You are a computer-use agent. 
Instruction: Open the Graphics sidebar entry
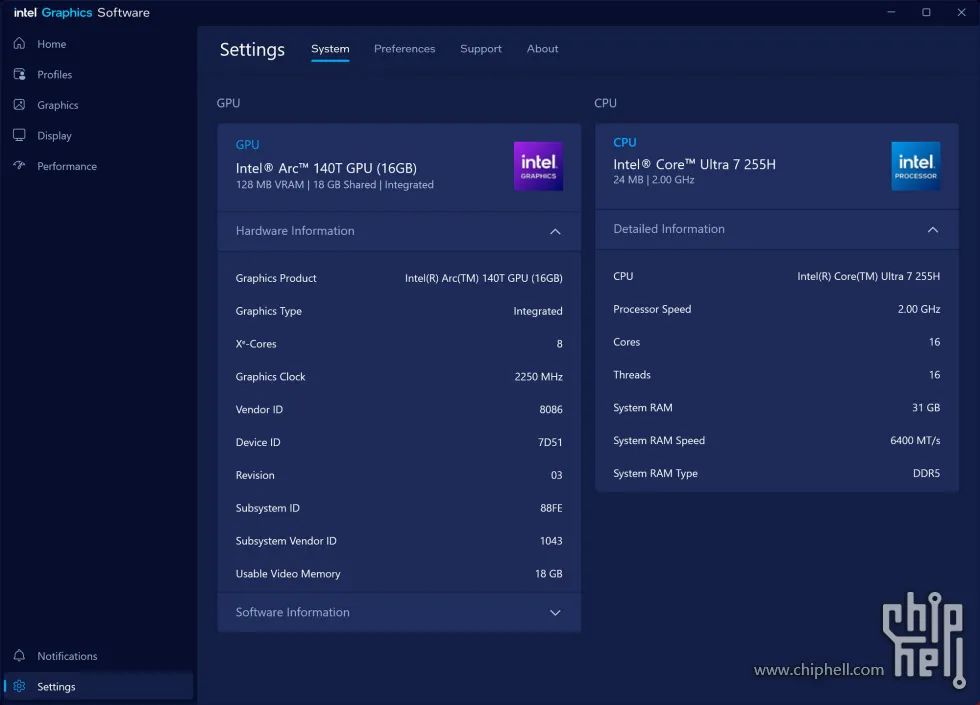(x=58, y=105)
